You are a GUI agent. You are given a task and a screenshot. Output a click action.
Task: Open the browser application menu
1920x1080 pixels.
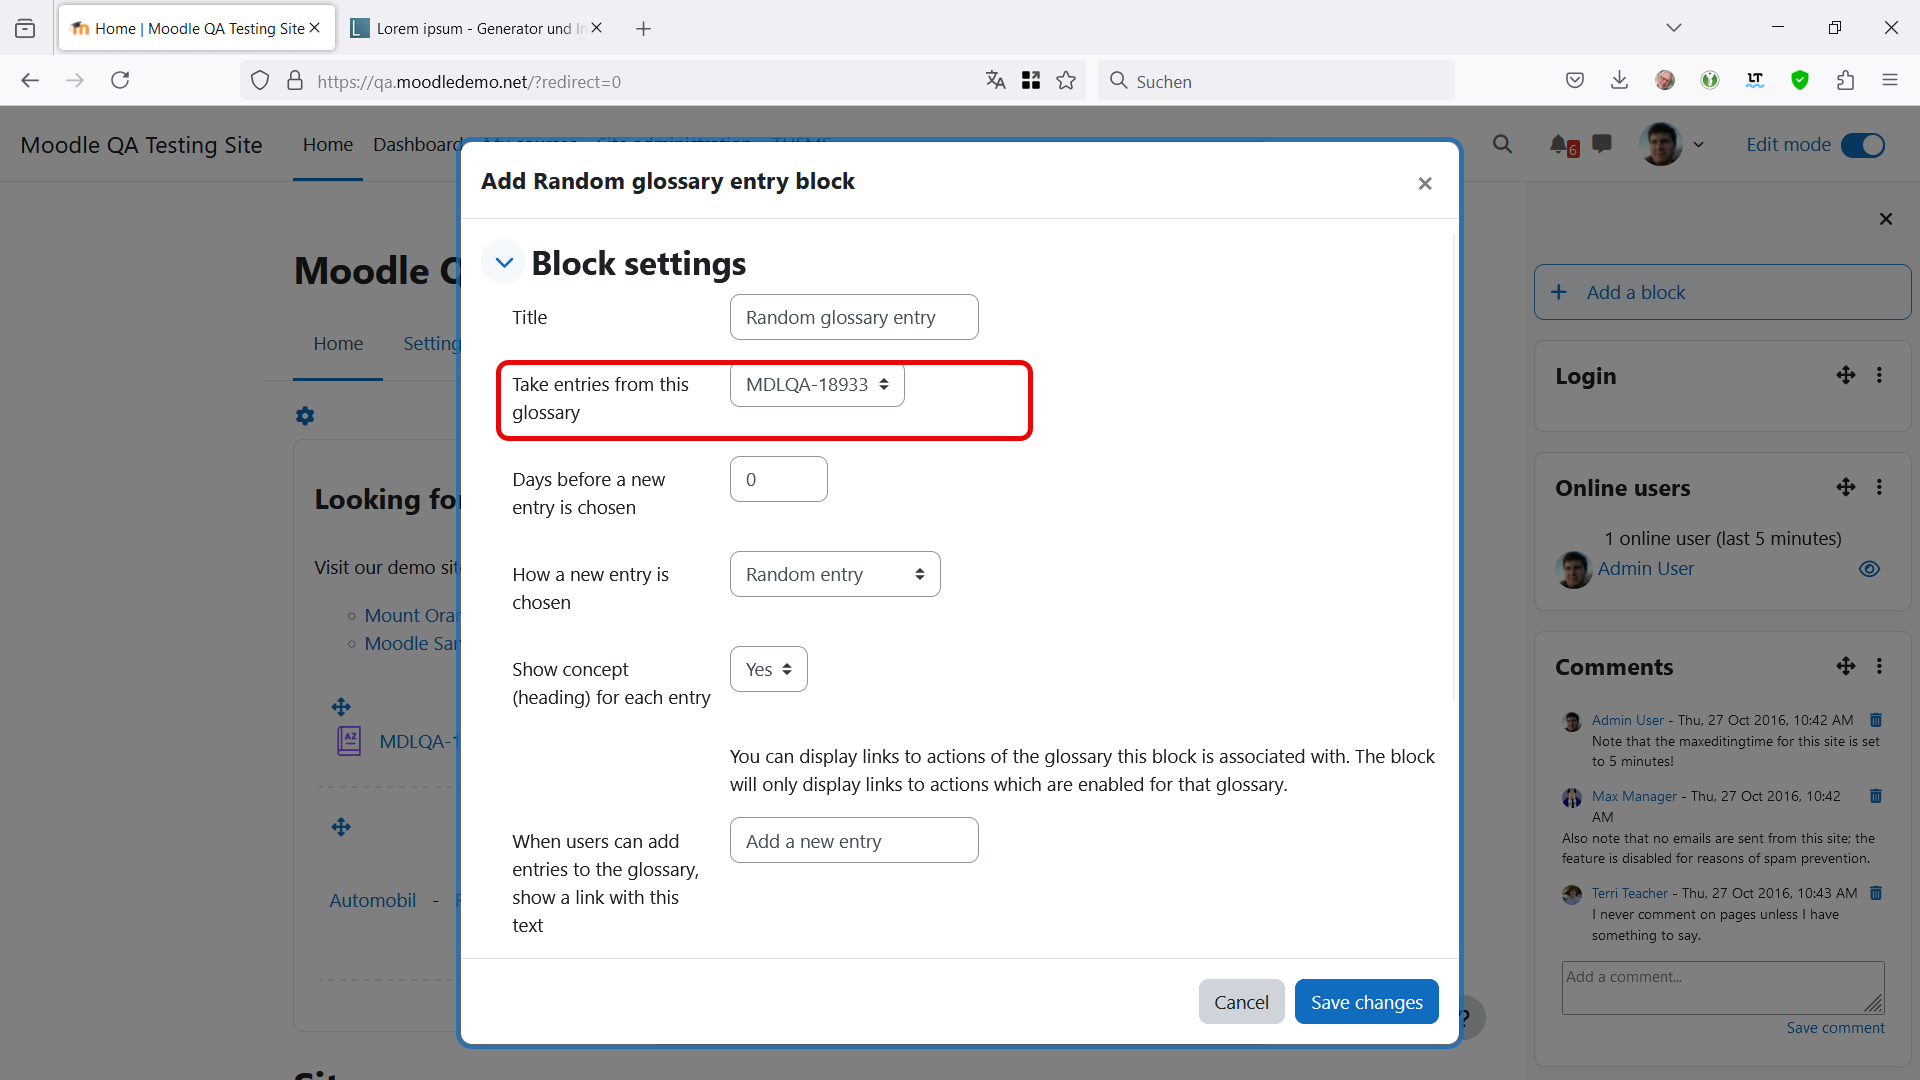1889,81
